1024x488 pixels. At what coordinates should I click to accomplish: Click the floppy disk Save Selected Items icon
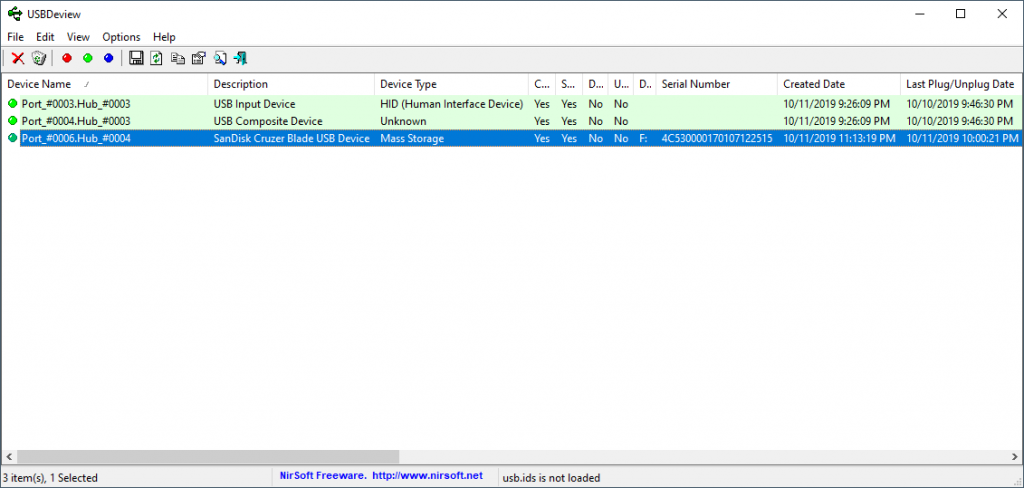(x=136, y=59)
